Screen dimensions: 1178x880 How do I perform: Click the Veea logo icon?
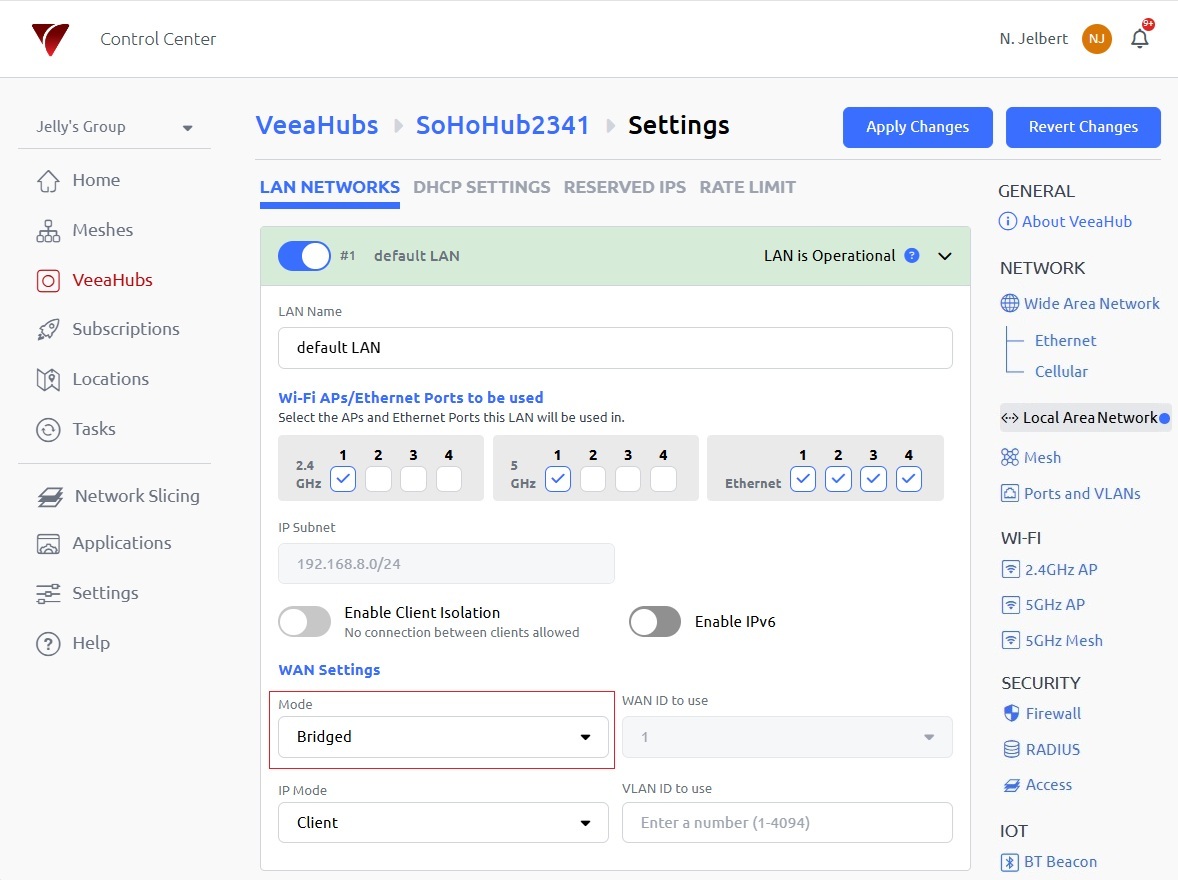click(x=50, y=39)
